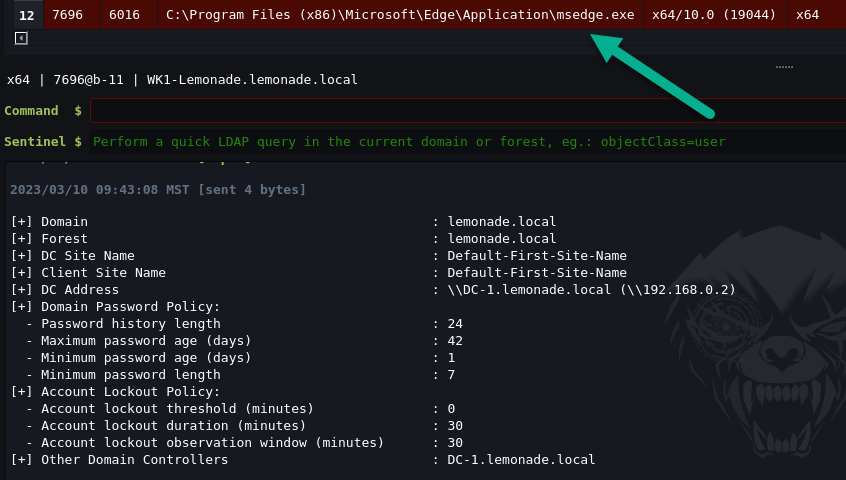This screenshot has width=846, height=480.
Task: Click the scroll-left arrow under the table
Action: coord(21,38)
